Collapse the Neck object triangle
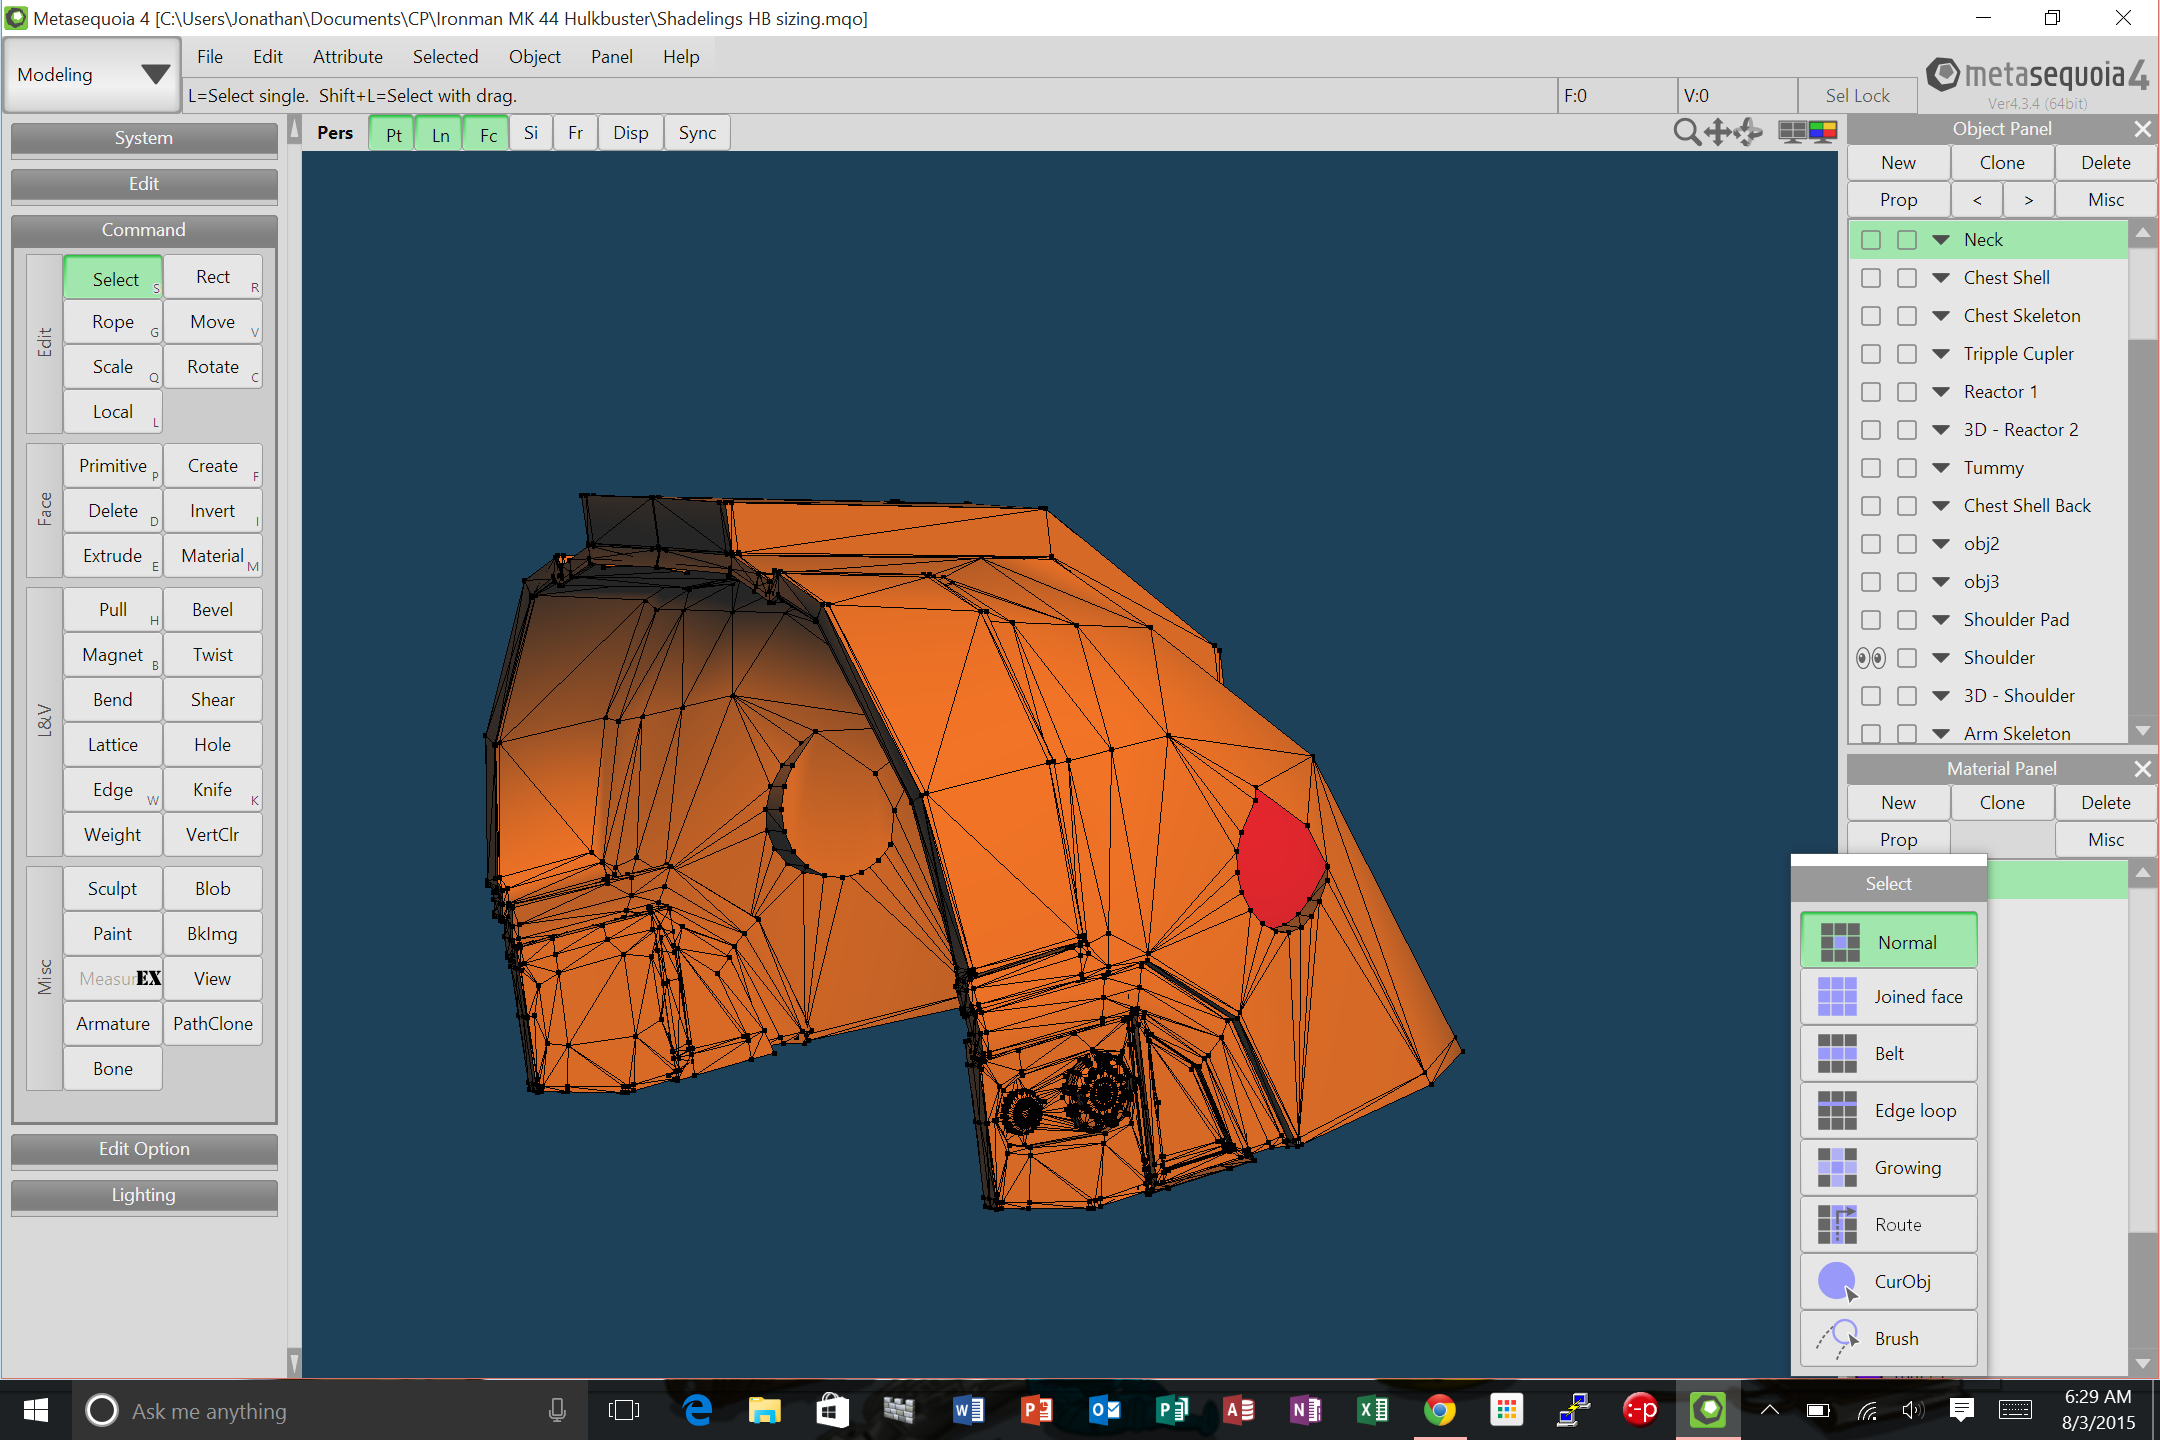2160x1440 pixels. click(x=1941, y=240)
